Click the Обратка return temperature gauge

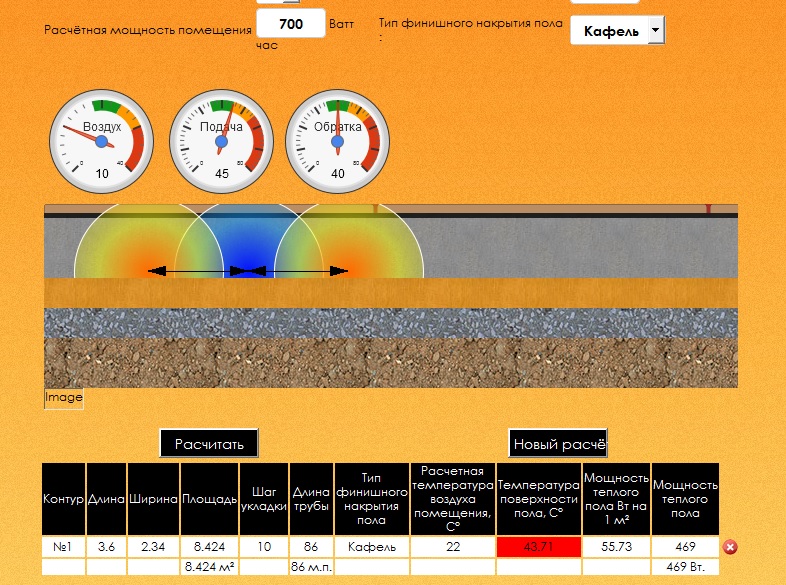click(x=337, y=141)
